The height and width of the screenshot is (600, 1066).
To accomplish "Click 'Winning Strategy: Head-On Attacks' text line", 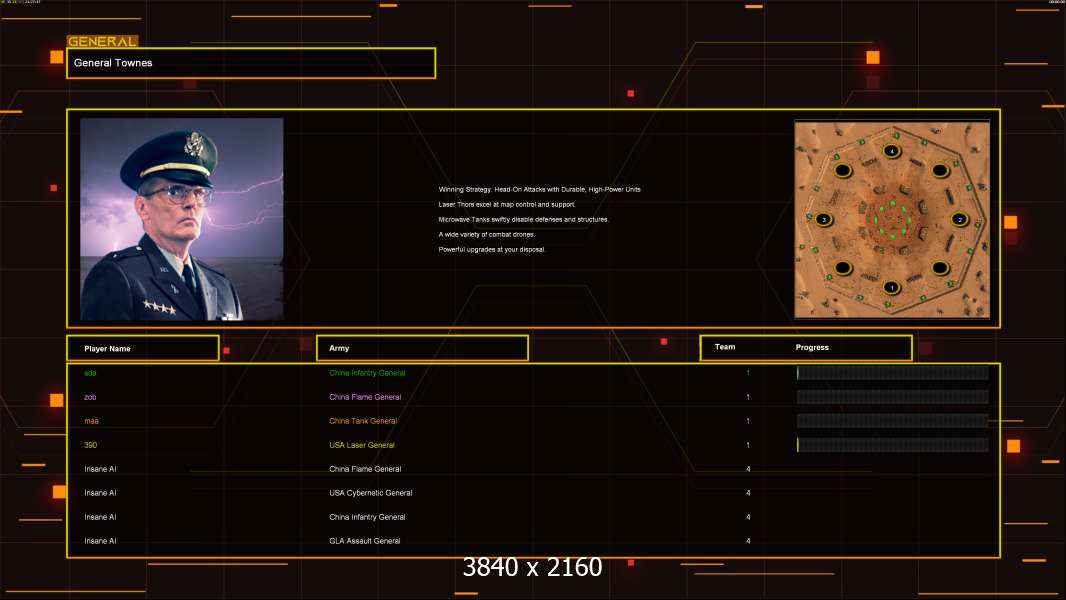I will [x=539, y=190].
